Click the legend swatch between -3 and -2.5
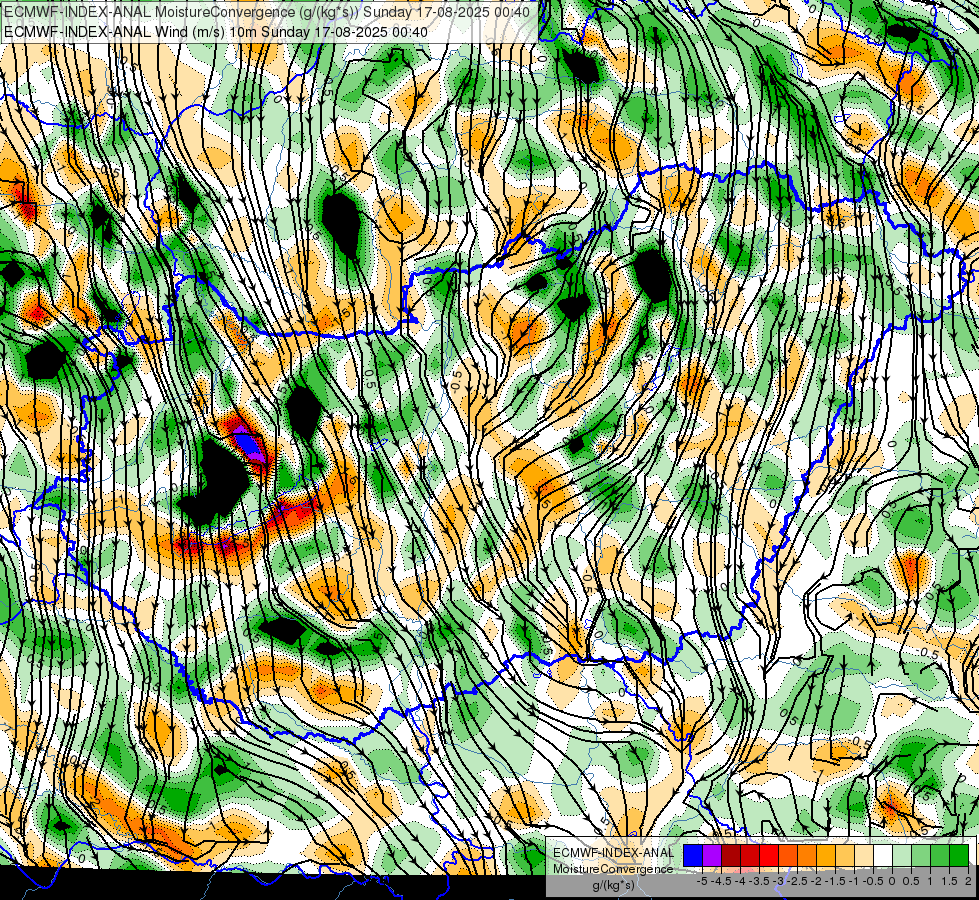 pos(788,855)
